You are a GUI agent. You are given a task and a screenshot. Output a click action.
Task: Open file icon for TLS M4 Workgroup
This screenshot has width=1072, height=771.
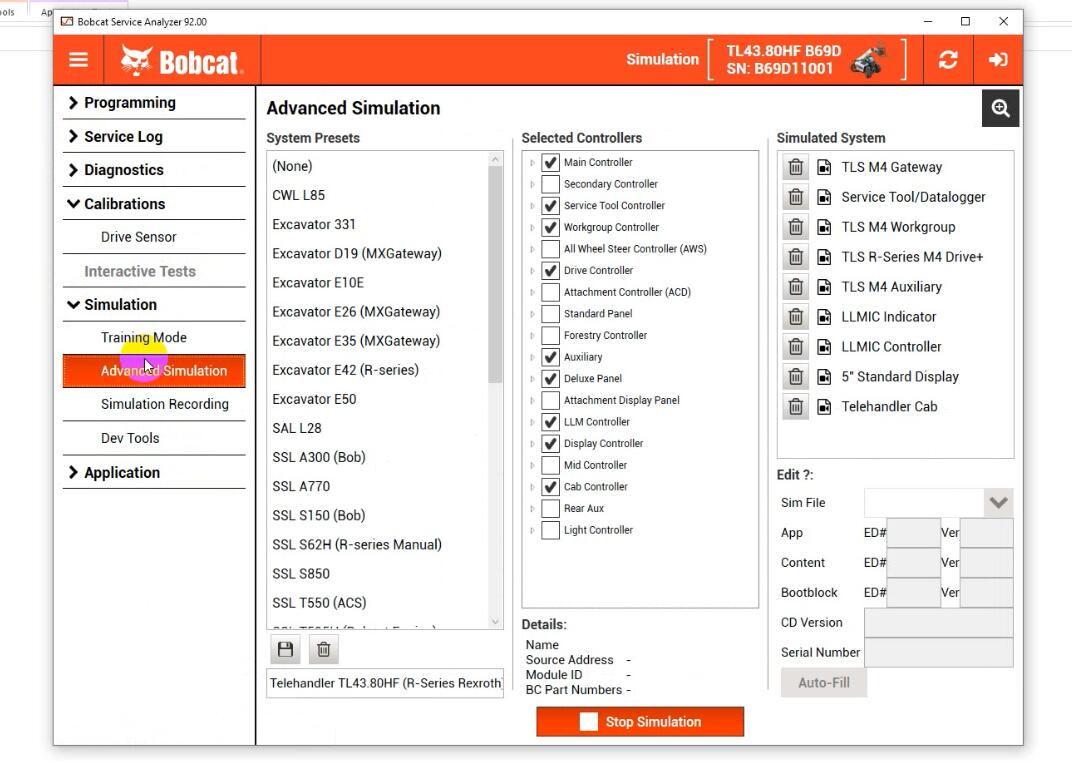[x=825, y=227]
